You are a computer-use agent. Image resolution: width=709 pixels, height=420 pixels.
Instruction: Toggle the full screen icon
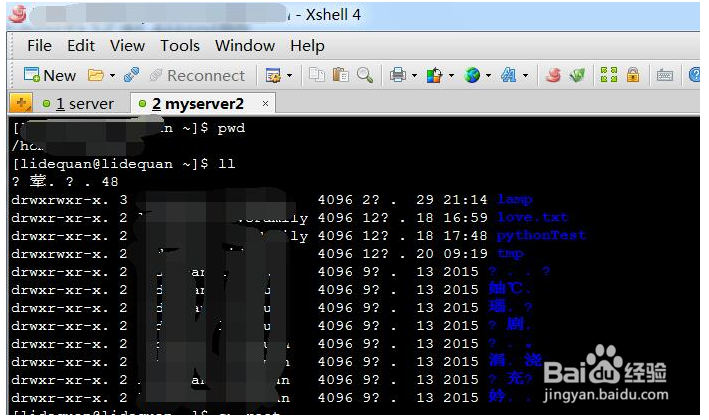click(x=609, y=75)
